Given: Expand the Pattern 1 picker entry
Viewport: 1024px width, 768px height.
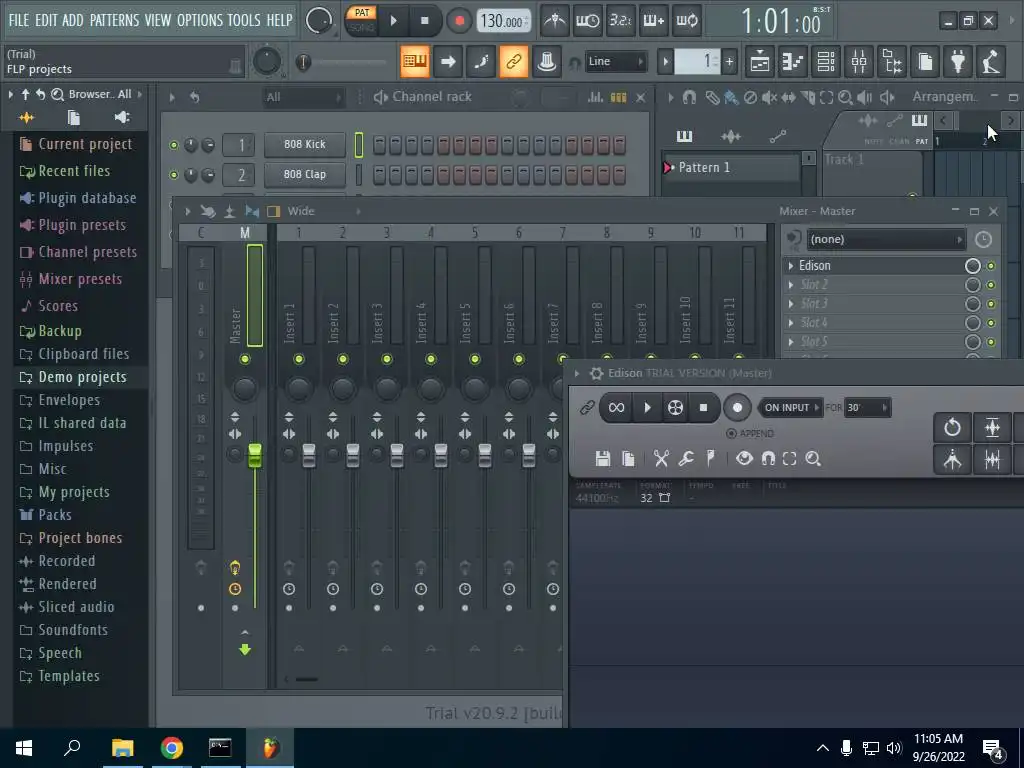Looking at the screenshot, I should (668, 168).
